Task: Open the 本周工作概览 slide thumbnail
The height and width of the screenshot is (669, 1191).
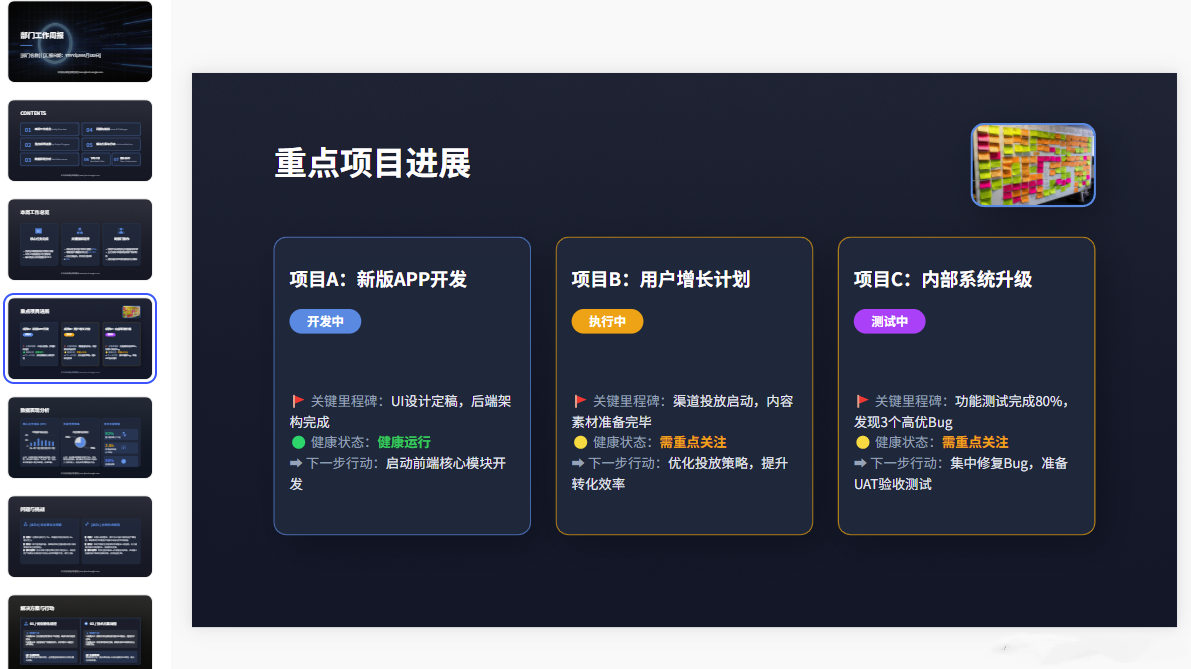Action: click(80, 239)
